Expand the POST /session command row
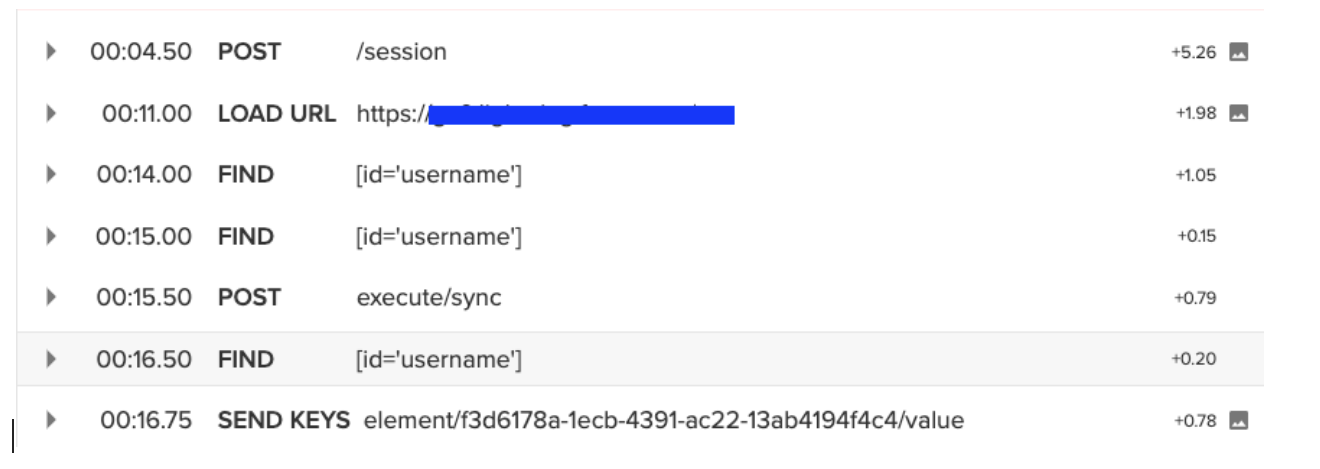This screenshot has width=1320, height=469. point(51,53)
